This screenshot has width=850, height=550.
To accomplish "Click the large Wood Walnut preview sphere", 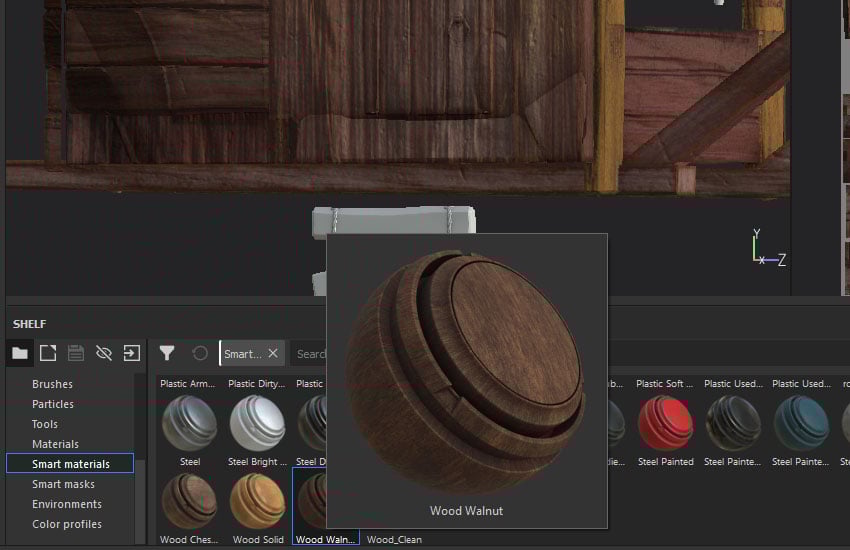I will point(466,372).
